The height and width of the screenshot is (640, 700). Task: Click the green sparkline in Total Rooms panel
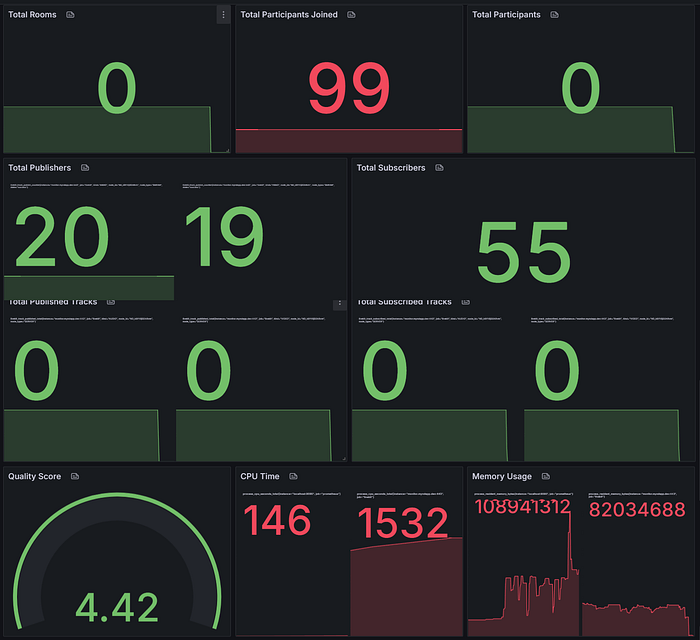click(x=107, y=129)
